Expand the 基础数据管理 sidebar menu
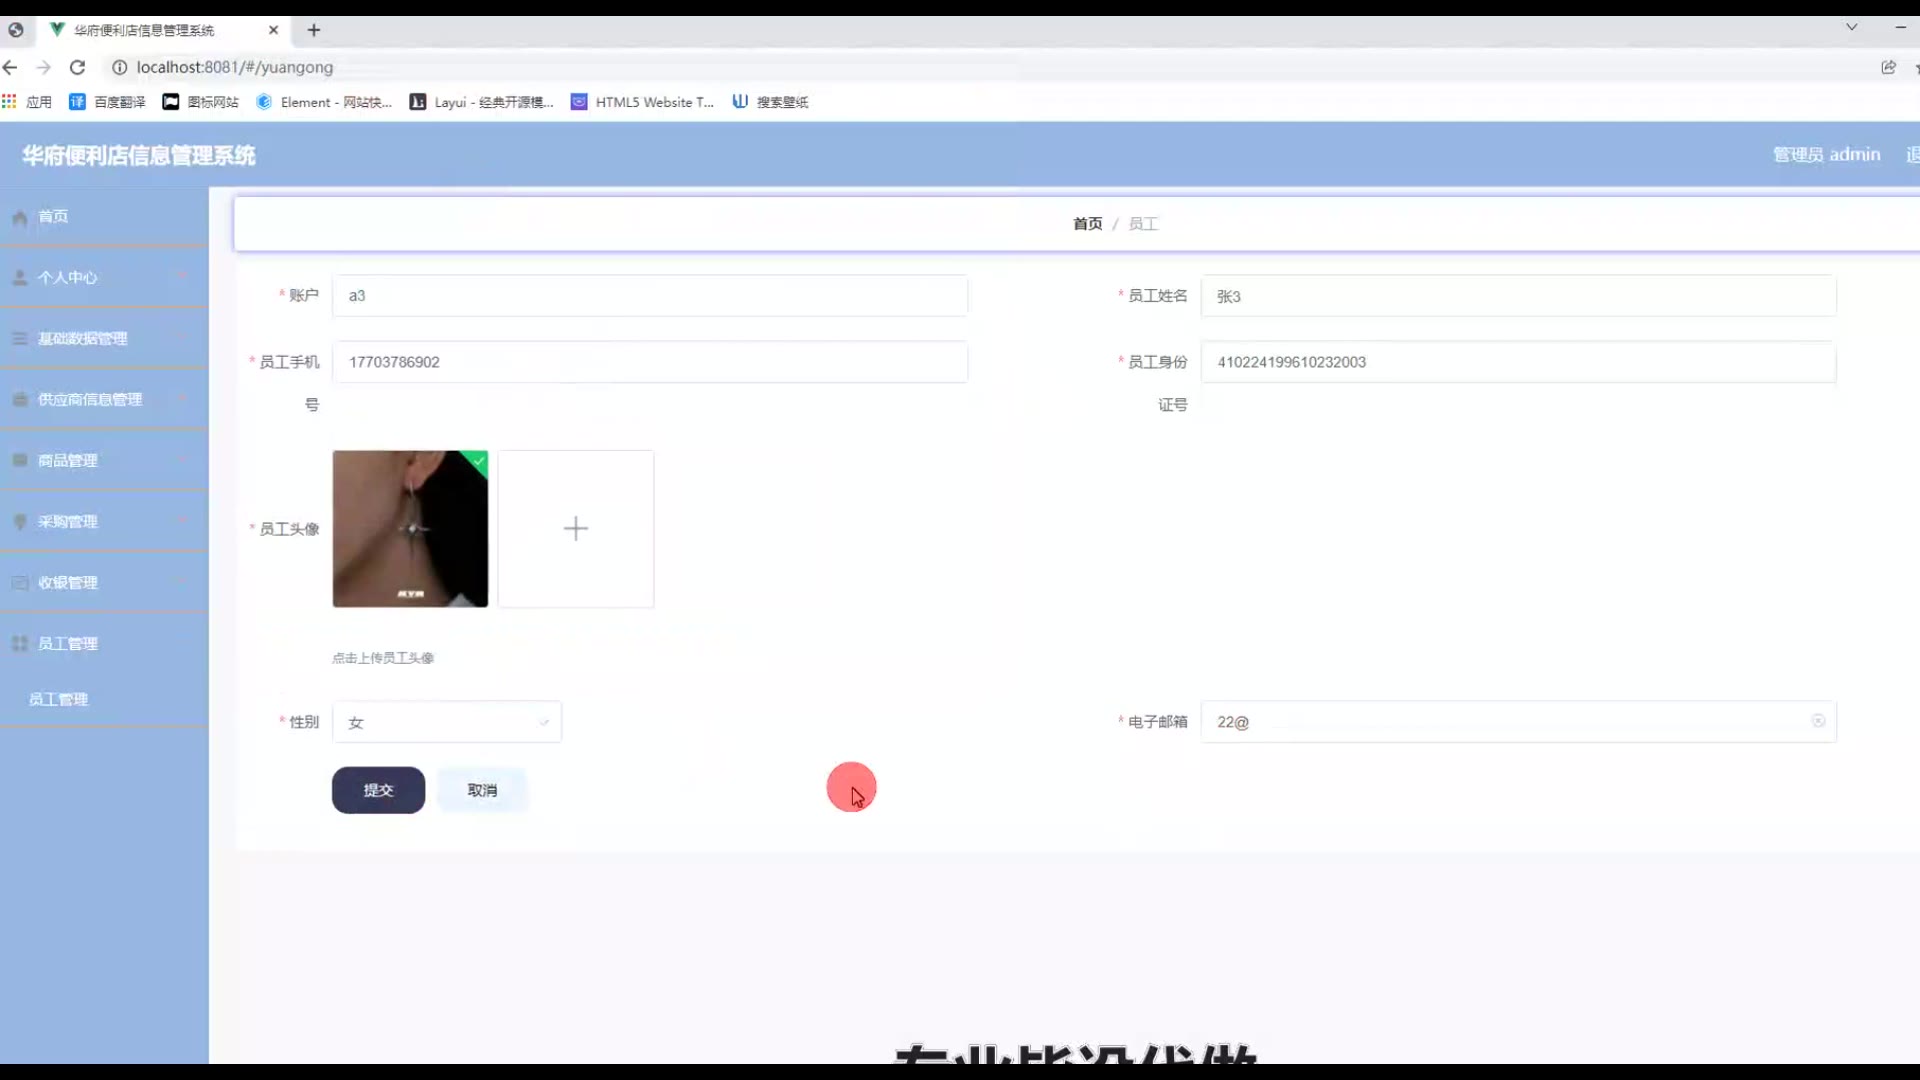Screen dimensions: 1920x1080 tap(83, 338)
